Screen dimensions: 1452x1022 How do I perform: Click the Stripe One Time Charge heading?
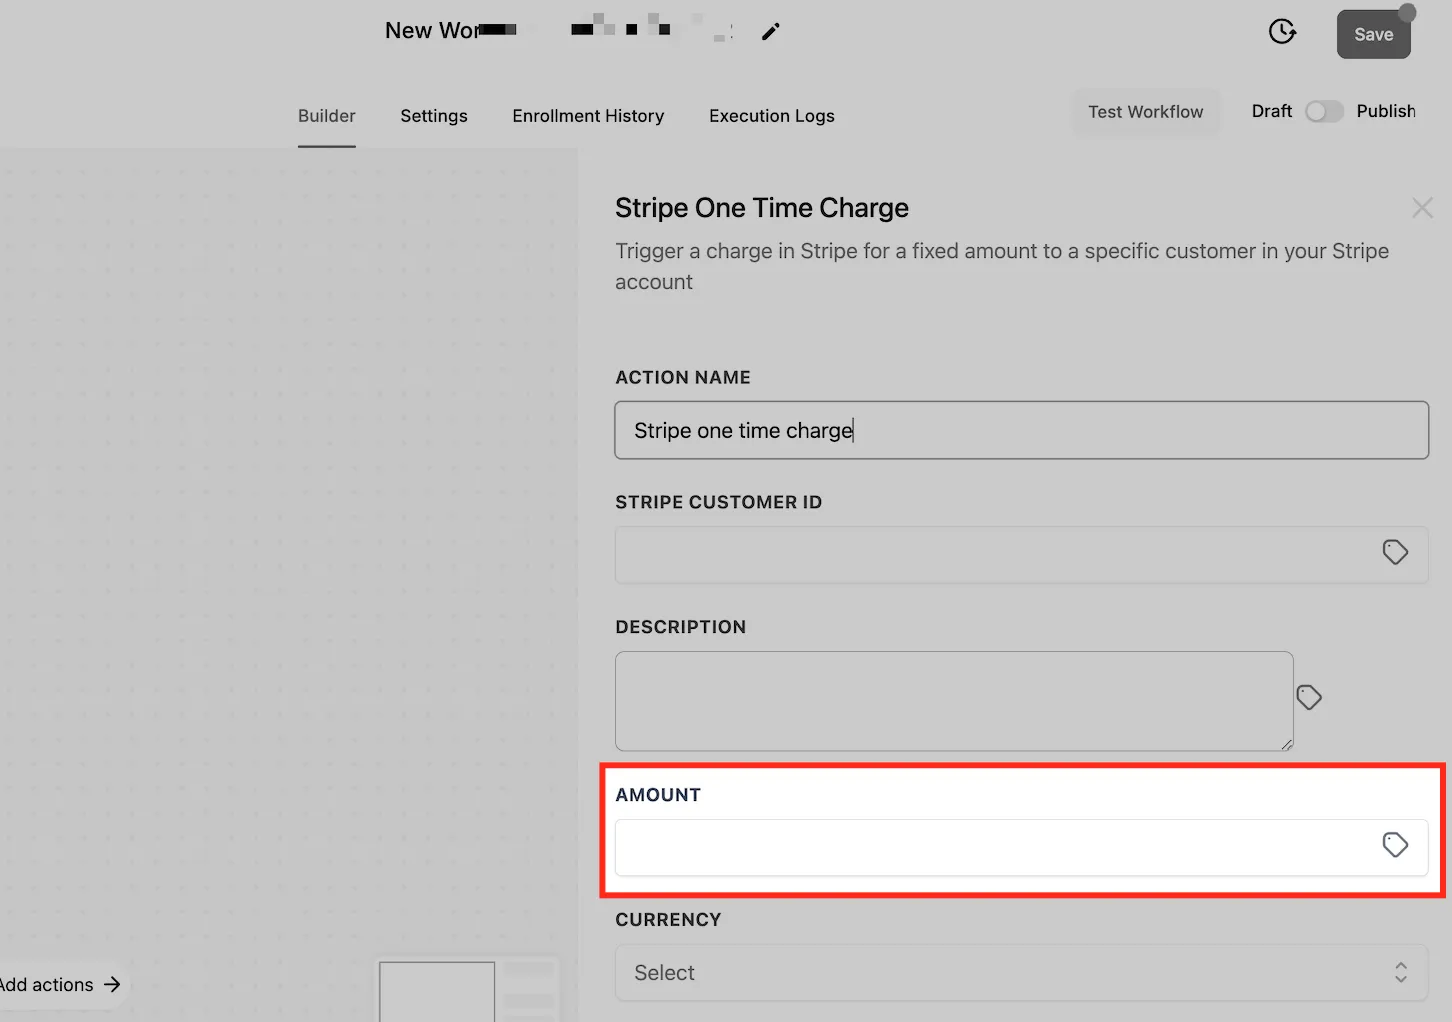pyautogui.click(x=762, y=208)
